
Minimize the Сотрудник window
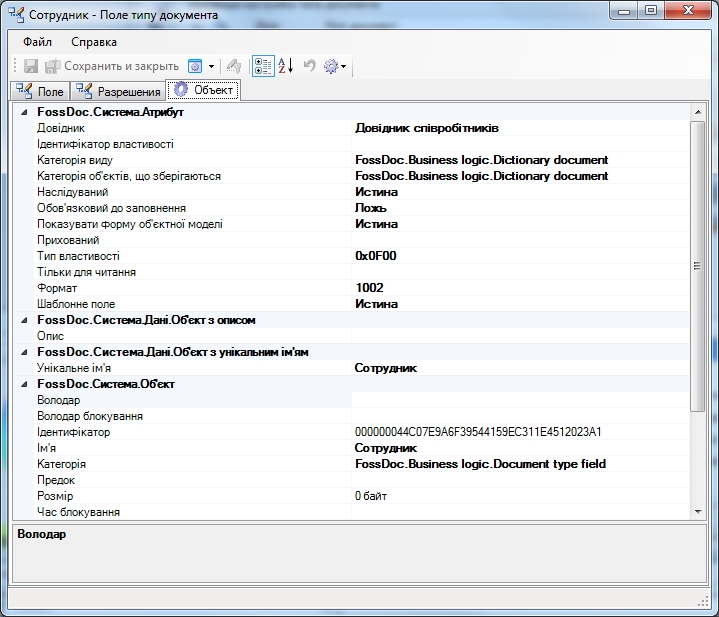point(625,10)
